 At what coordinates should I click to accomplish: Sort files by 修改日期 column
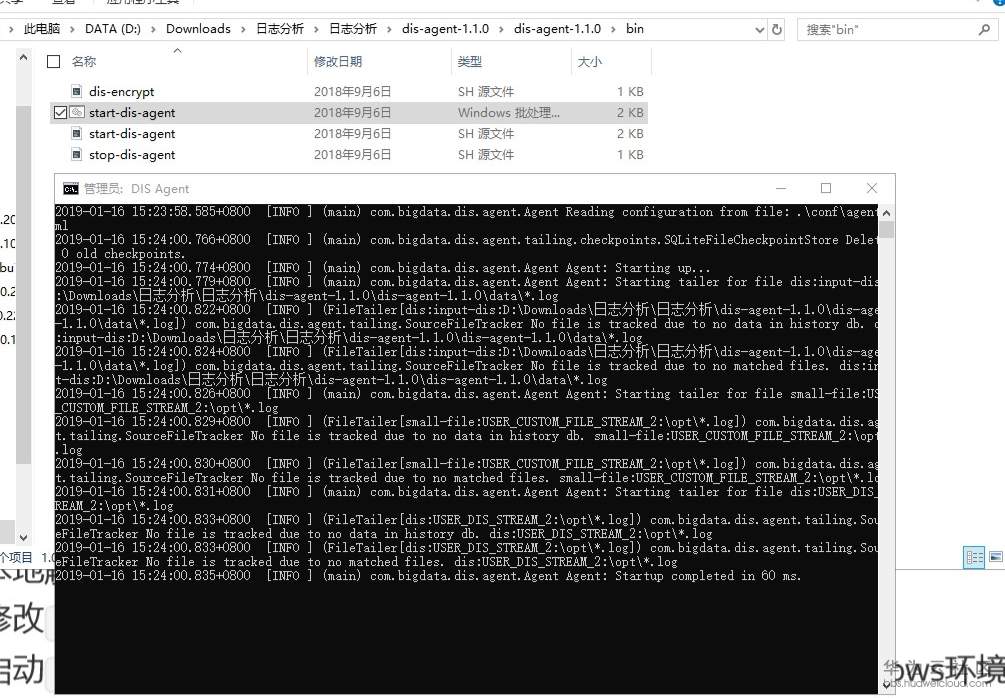338,62
